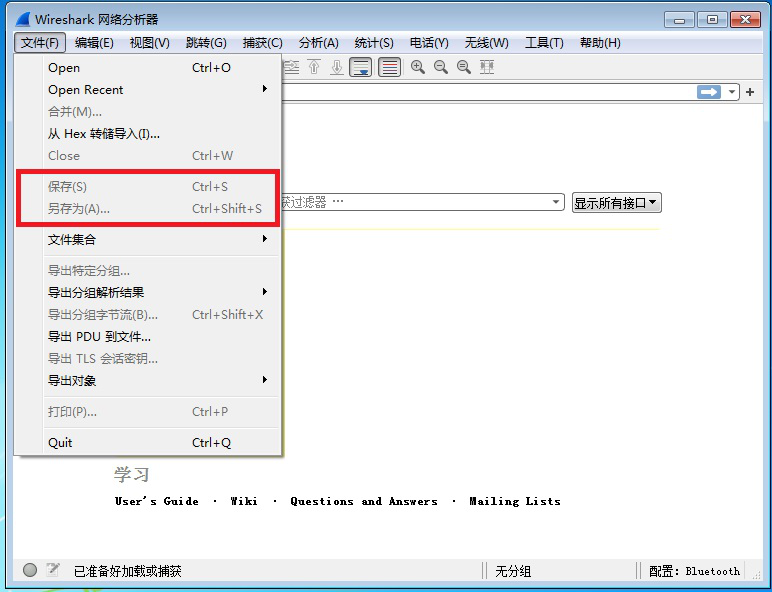Viewport: 772px width, 592px height.
Task: Open the Wiki link
Action: click(x=244, y=501)
